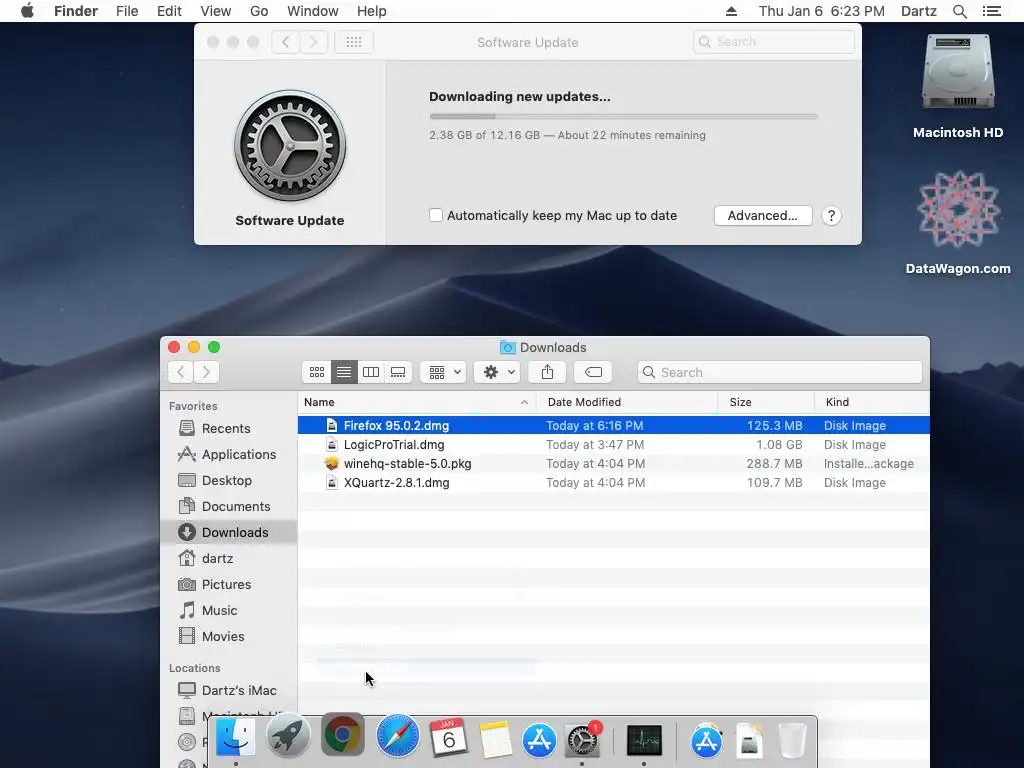1024x768 pixels.
Task: Switch Finder to gallery view
Action: point(398,372)
